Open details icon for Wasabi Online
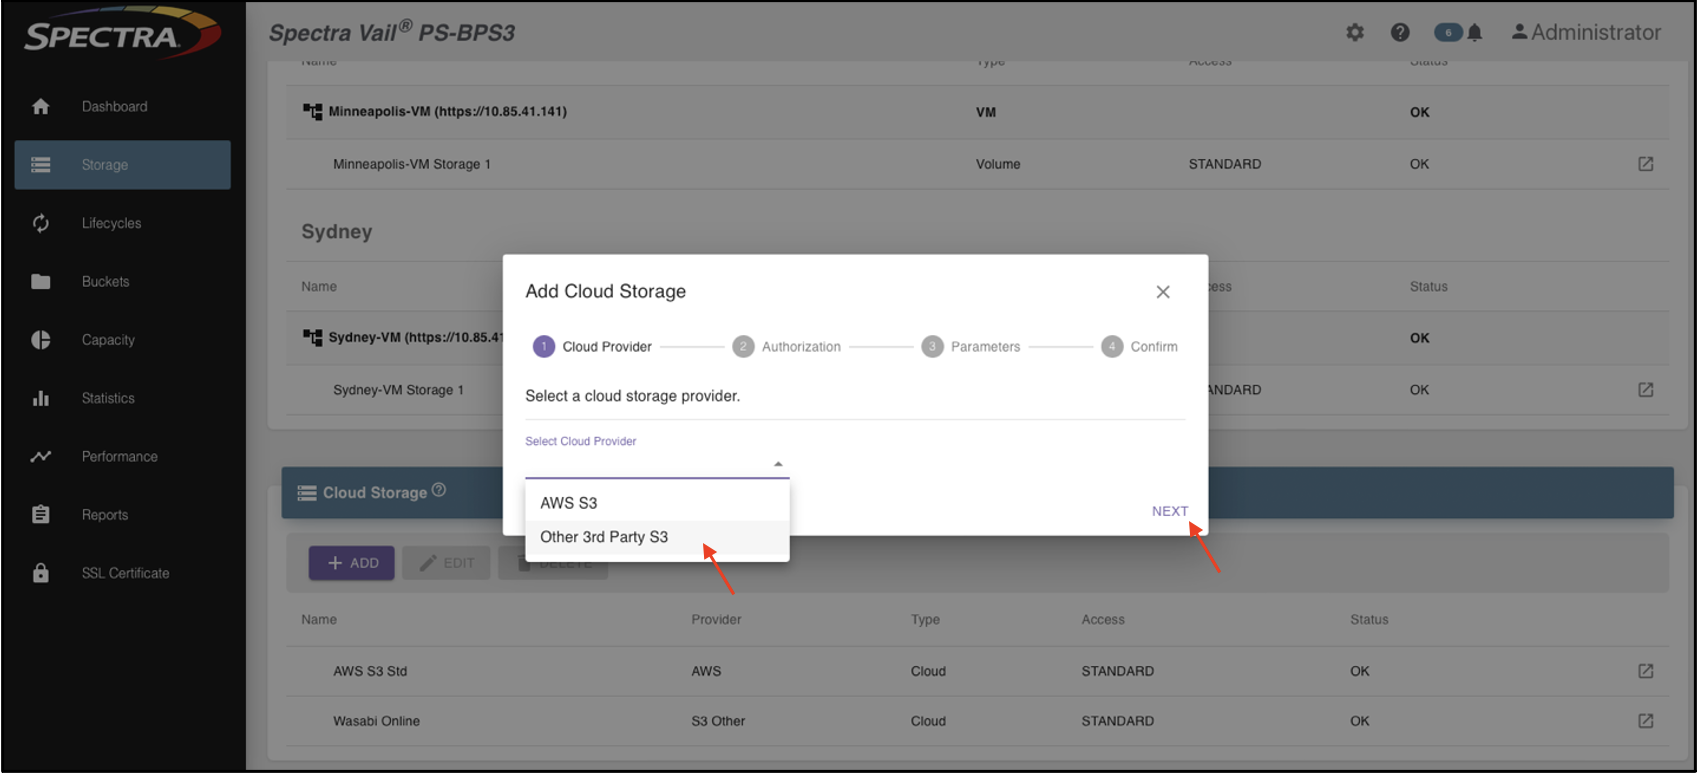Viewport: 1704px width, 776px height. (1646, 721)
